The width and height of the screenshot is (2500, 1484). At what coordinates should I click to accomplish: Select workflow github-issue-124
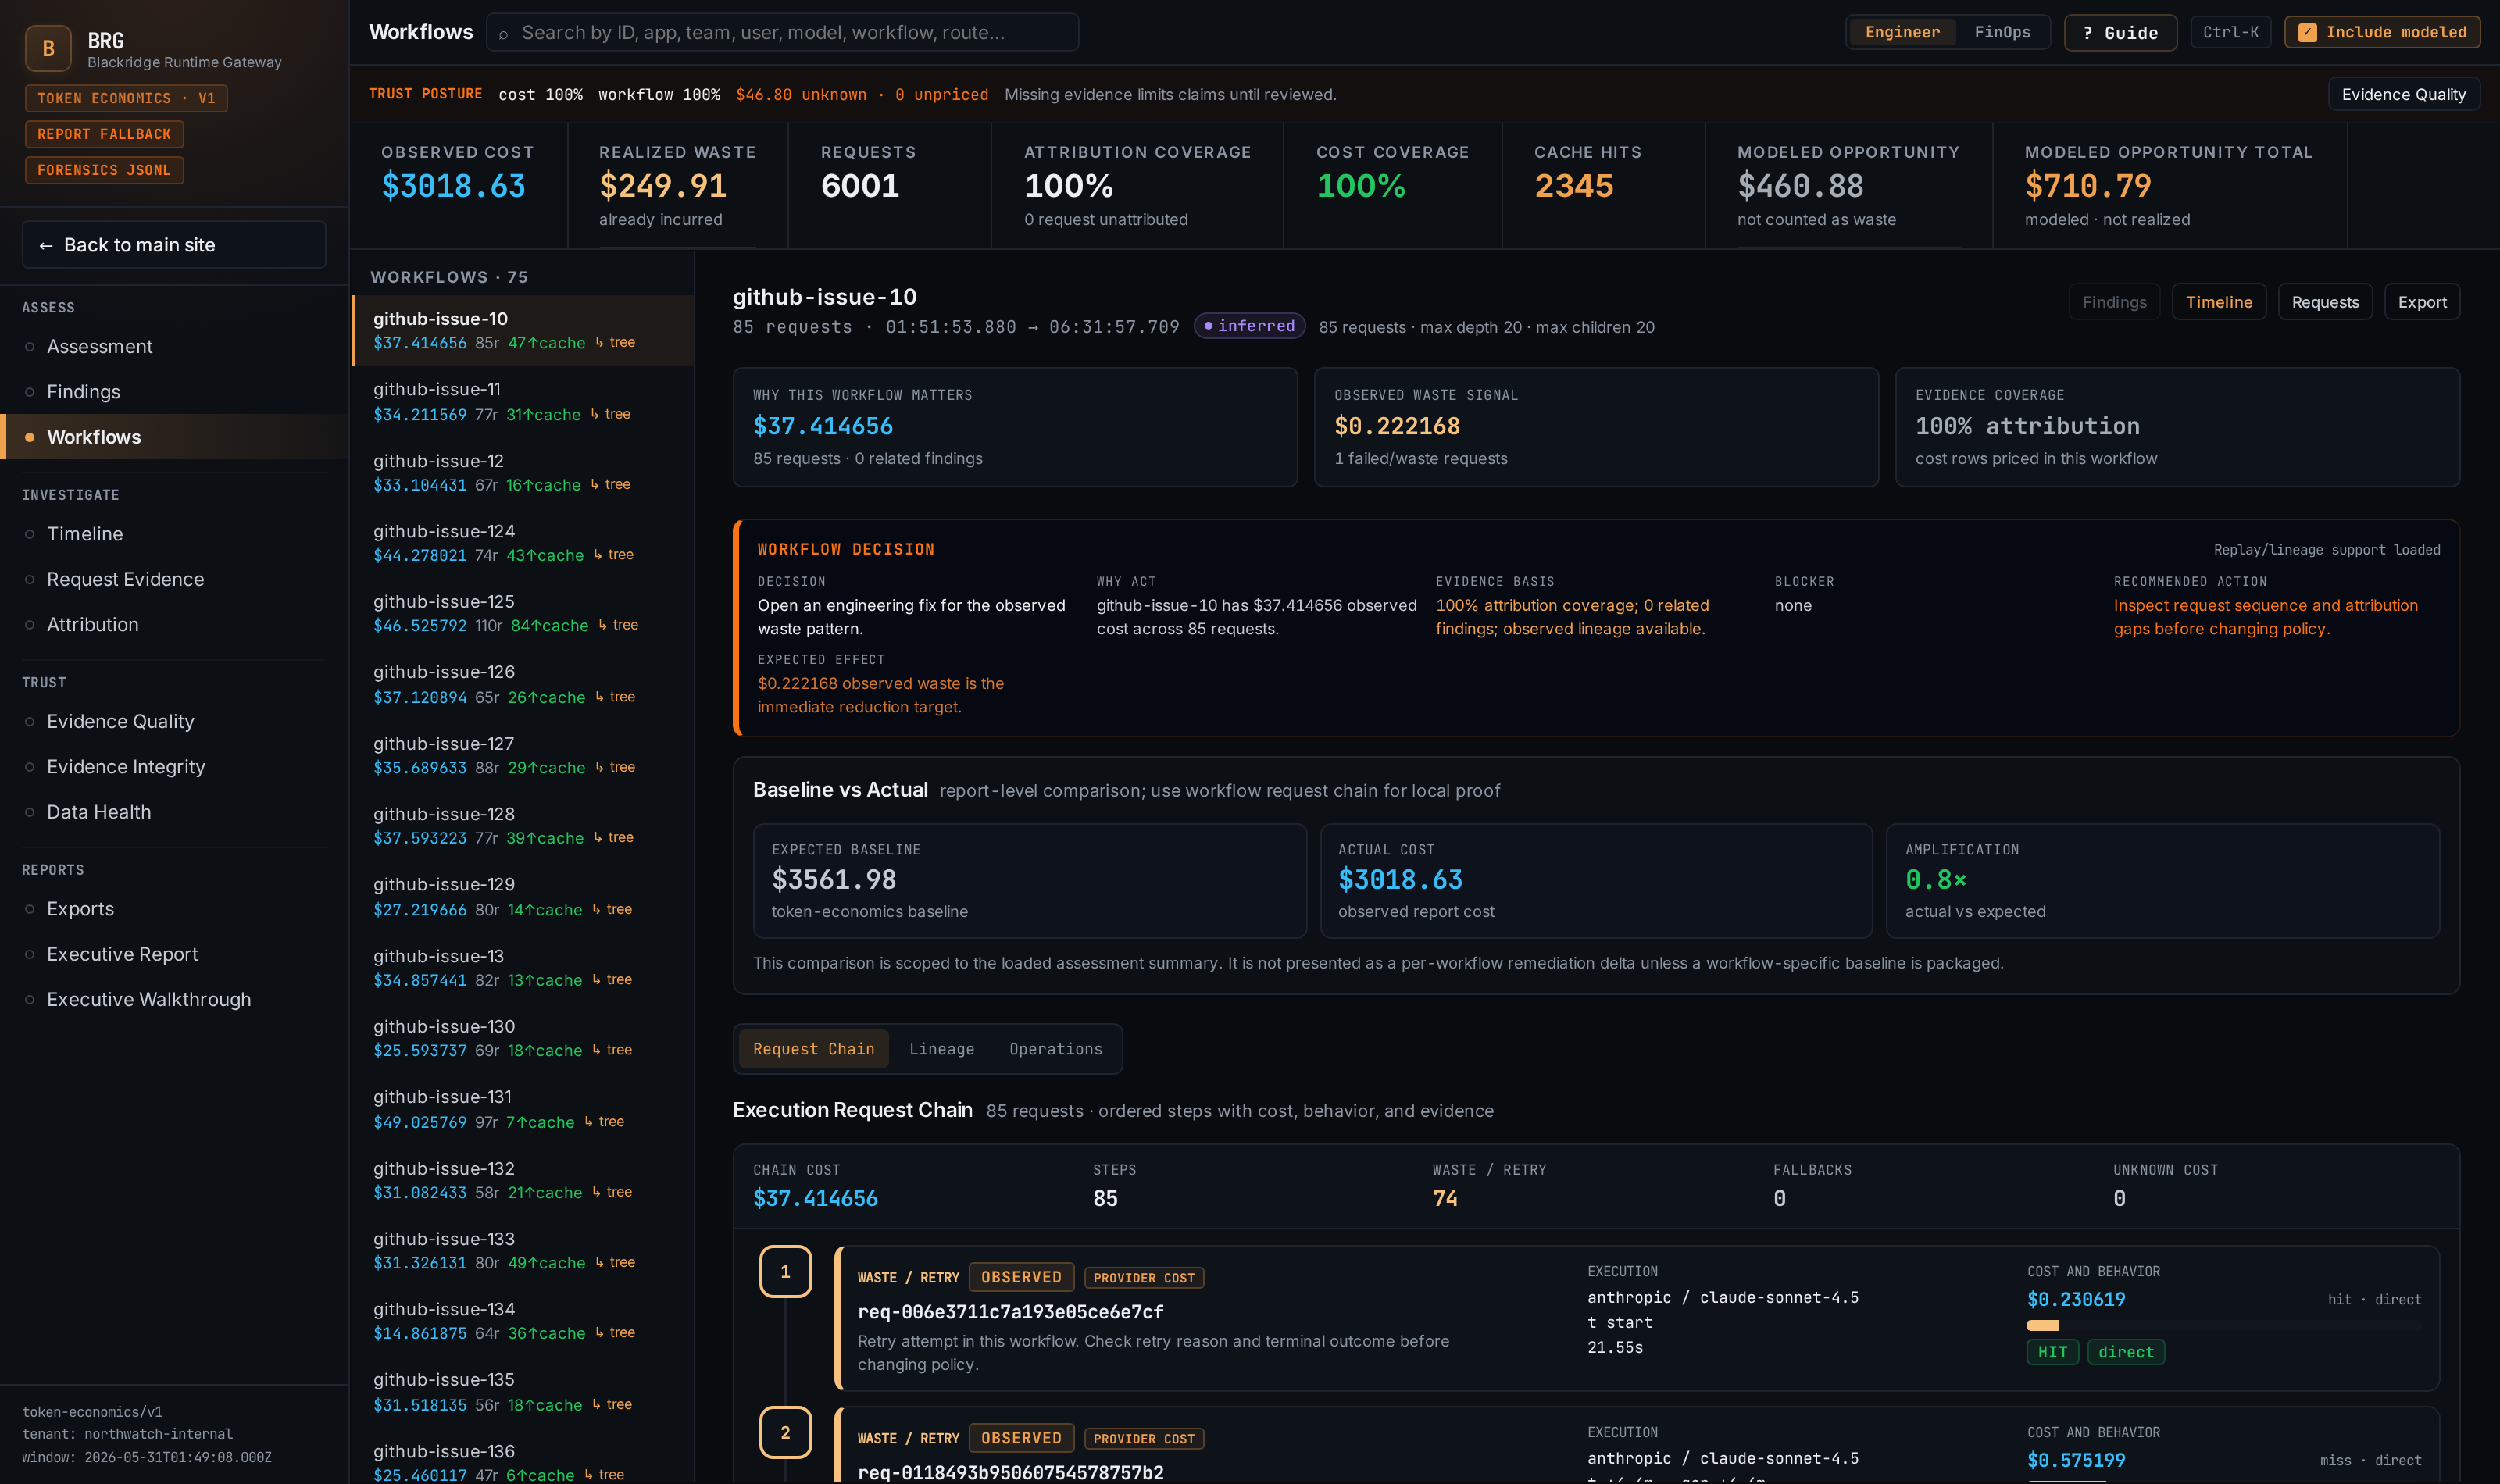click(522, 542)
